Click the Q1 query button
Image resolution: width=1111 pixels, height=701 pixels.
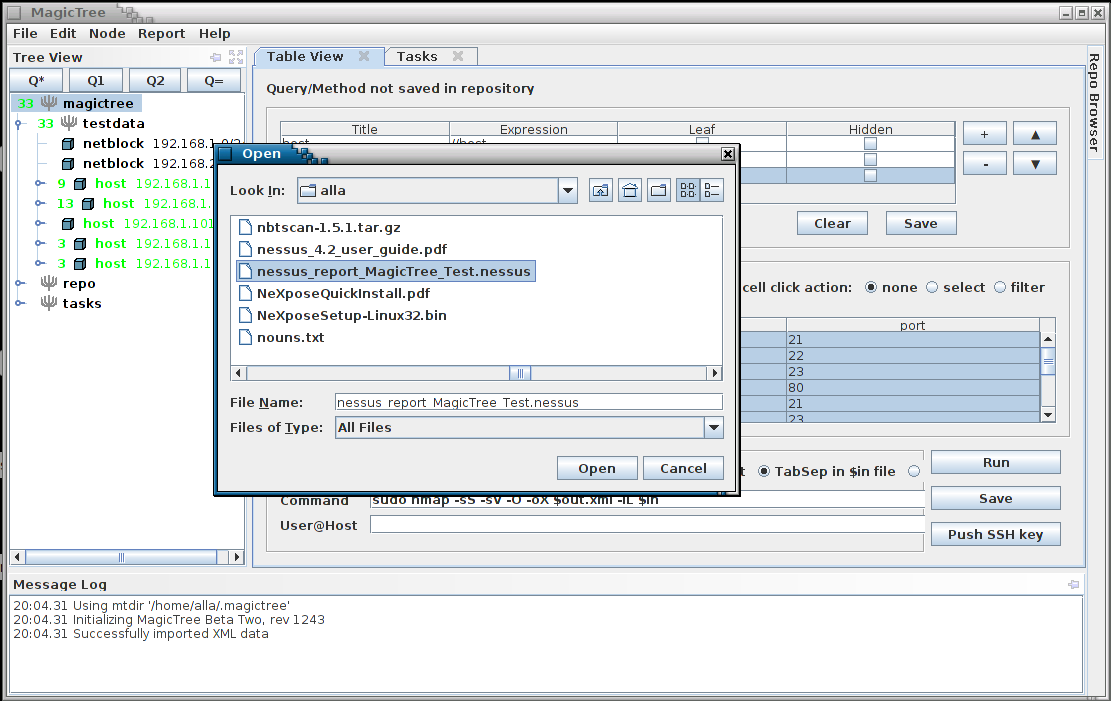(96, 81)
